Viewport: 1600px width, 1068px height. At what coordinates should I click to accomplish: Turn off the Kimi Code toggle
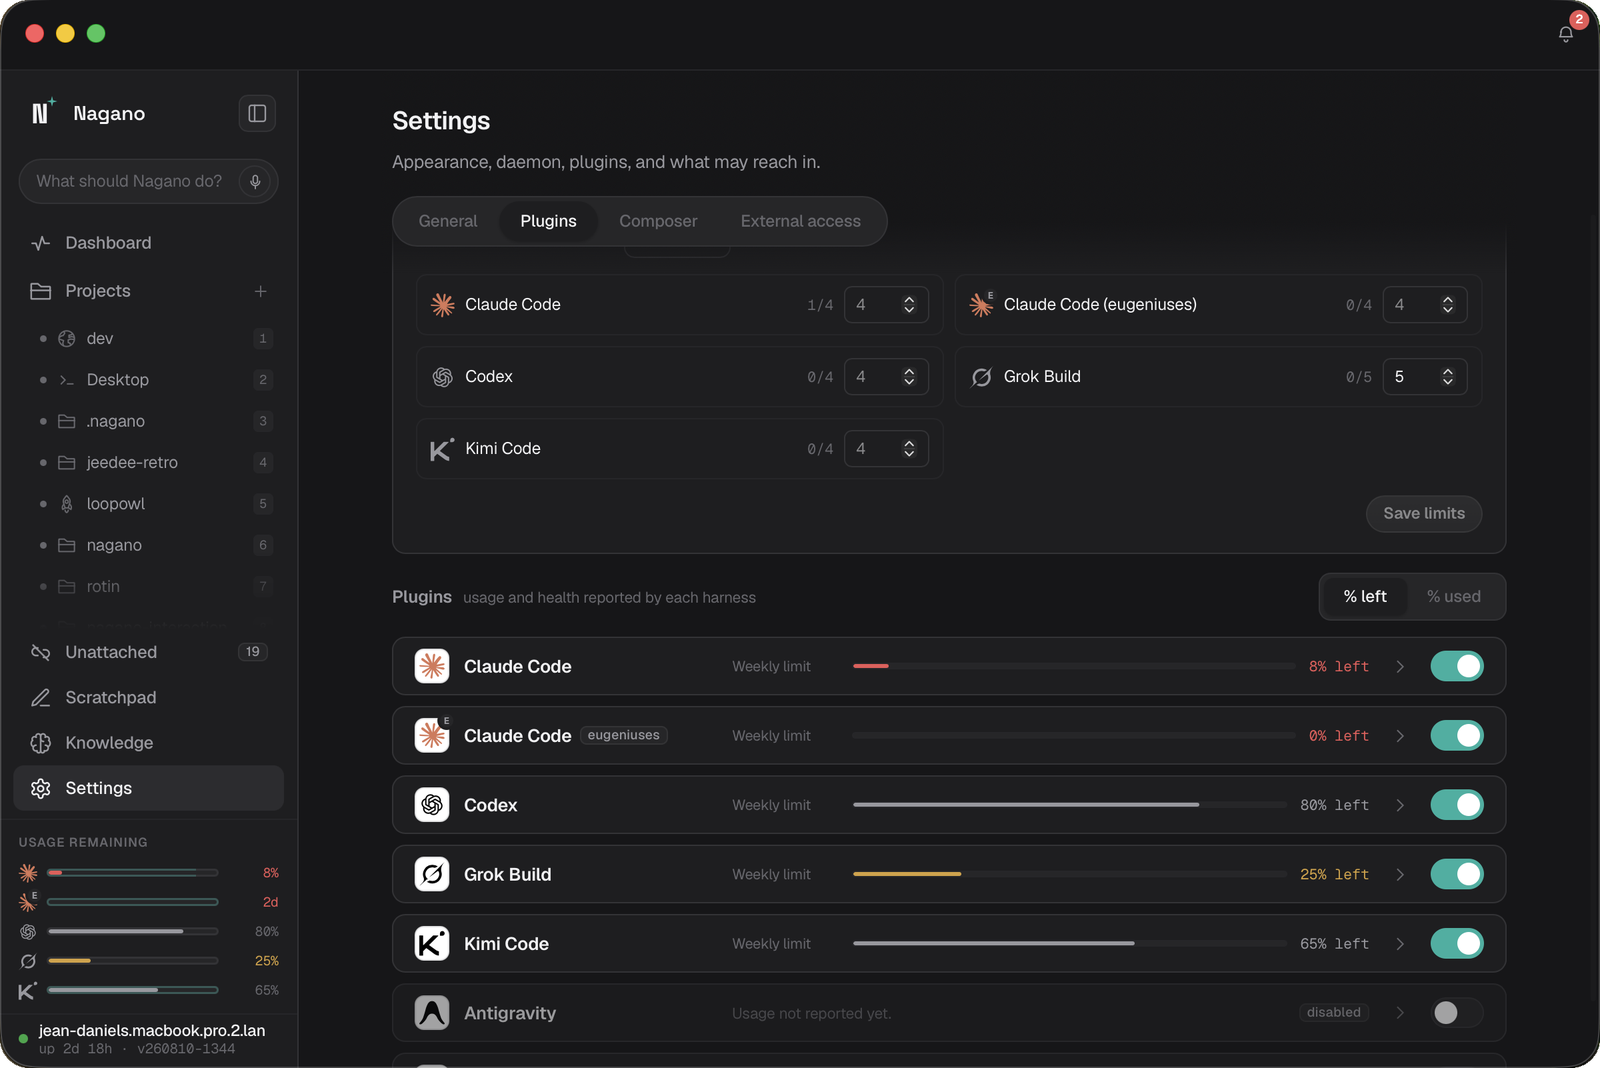coord(1457,943)
